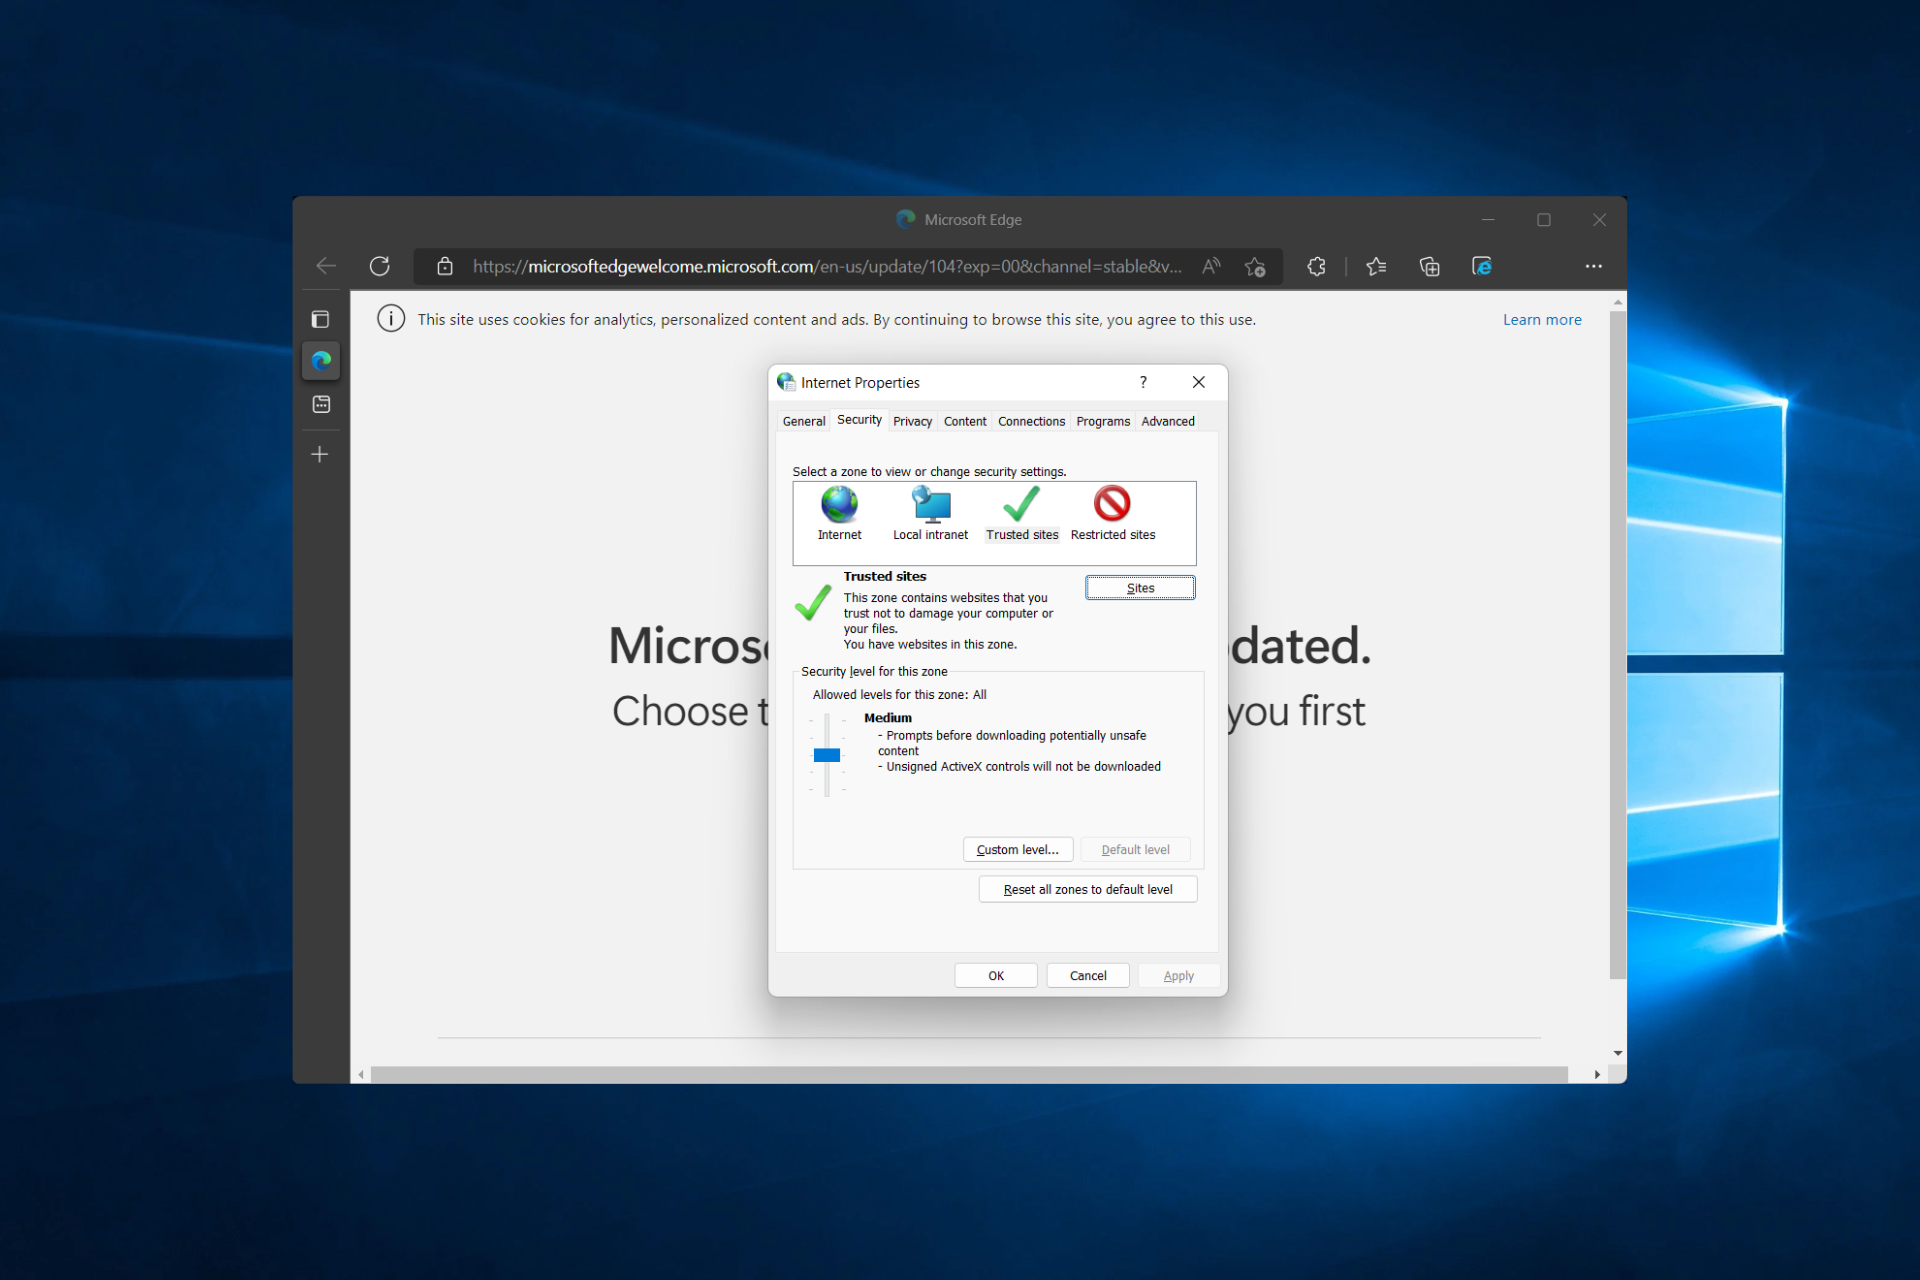The width and height of the screenshot is (1920, 1280).
Task: Click the Custom level... button
Action: 1018,849
